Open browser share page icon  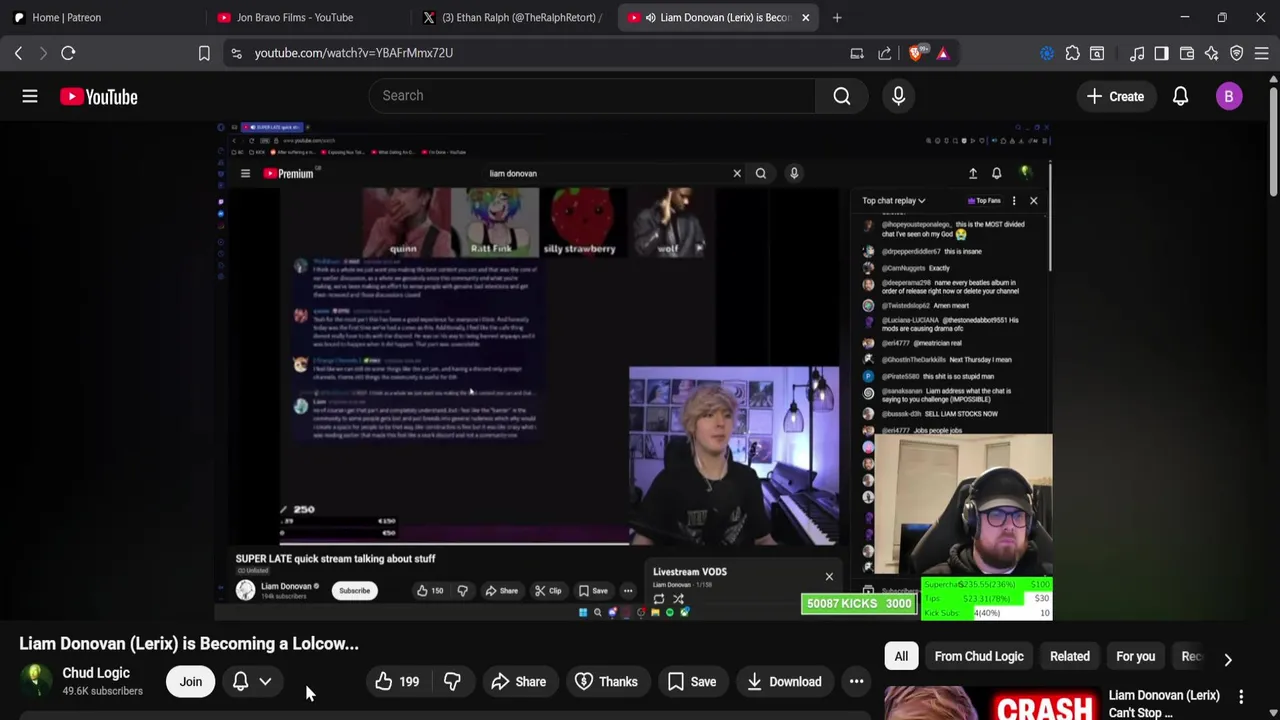click(x=885, y=53)
